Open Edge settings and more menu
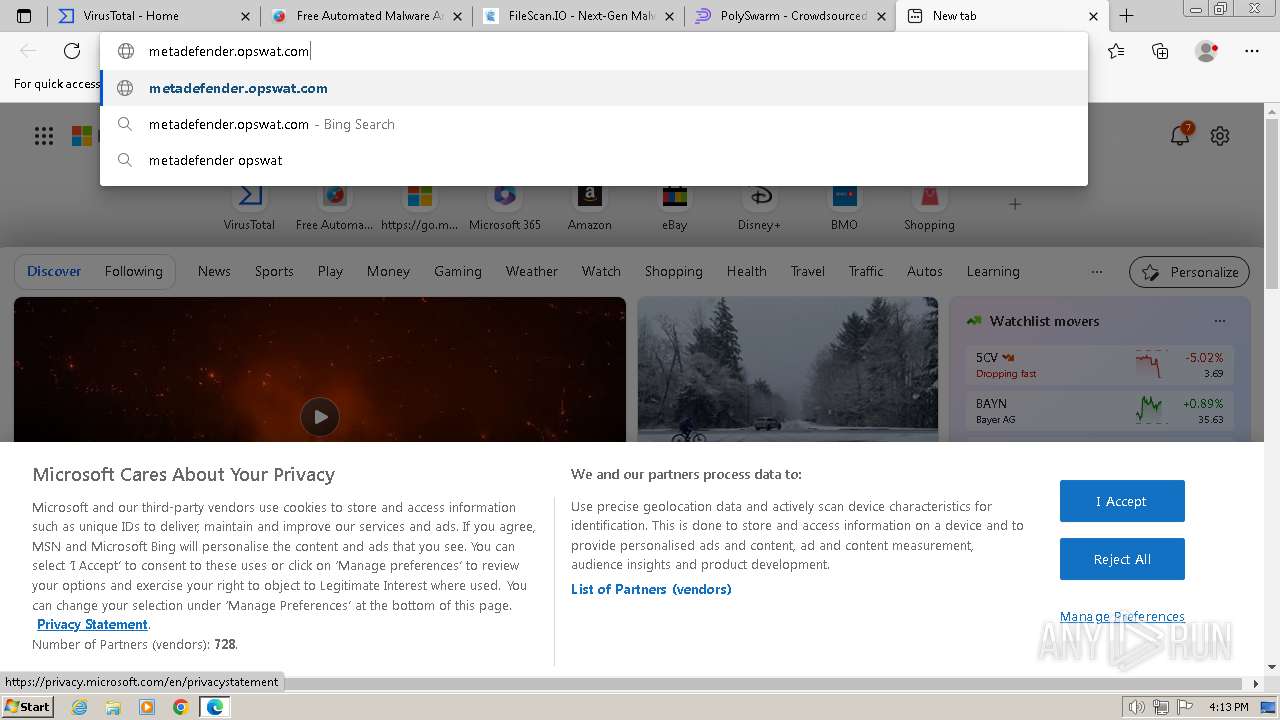 1252,51
